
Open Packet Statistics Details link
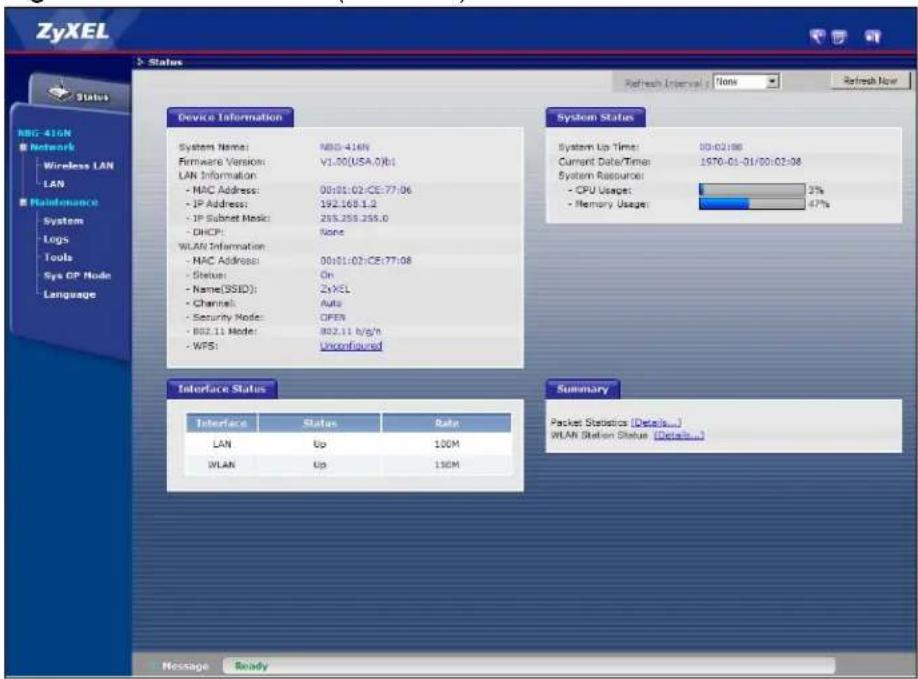click(x=656, y=422)
